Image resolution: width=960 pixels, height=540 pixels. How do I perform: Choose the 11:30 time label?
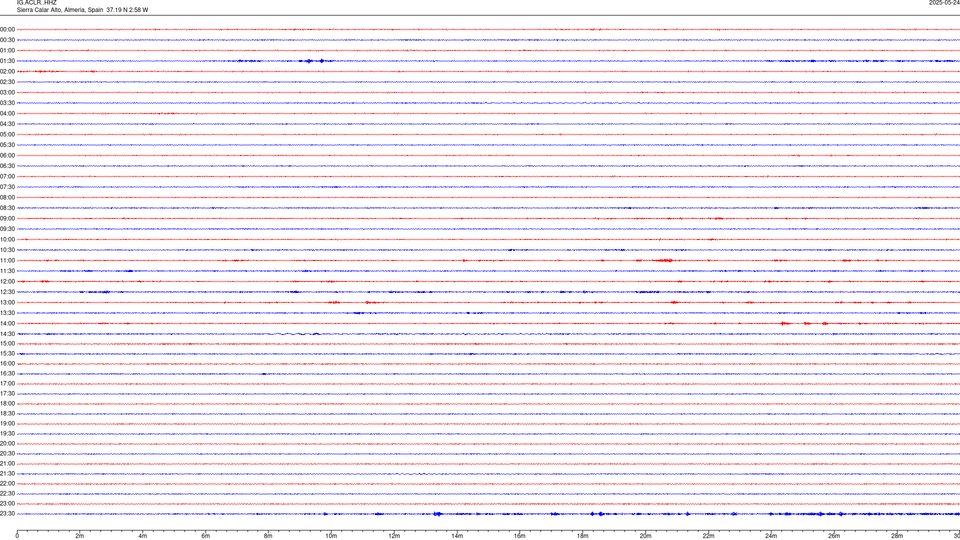tap(7, 271)
